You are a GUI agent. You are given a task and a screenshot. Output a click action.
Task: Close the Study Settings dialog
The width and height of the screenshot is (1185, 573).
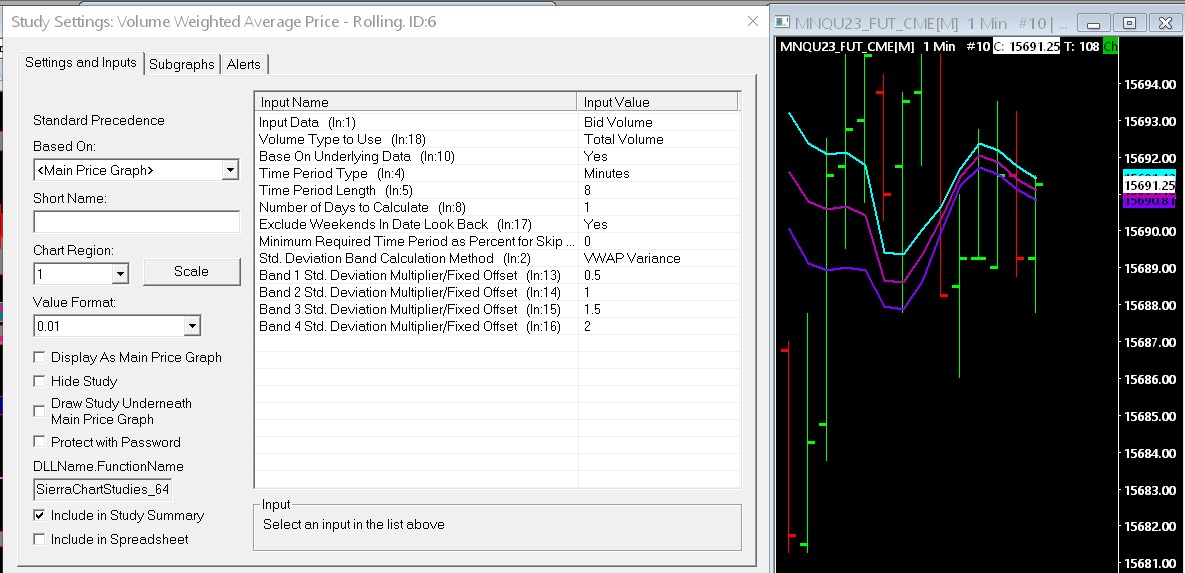(x=753, y=21)
